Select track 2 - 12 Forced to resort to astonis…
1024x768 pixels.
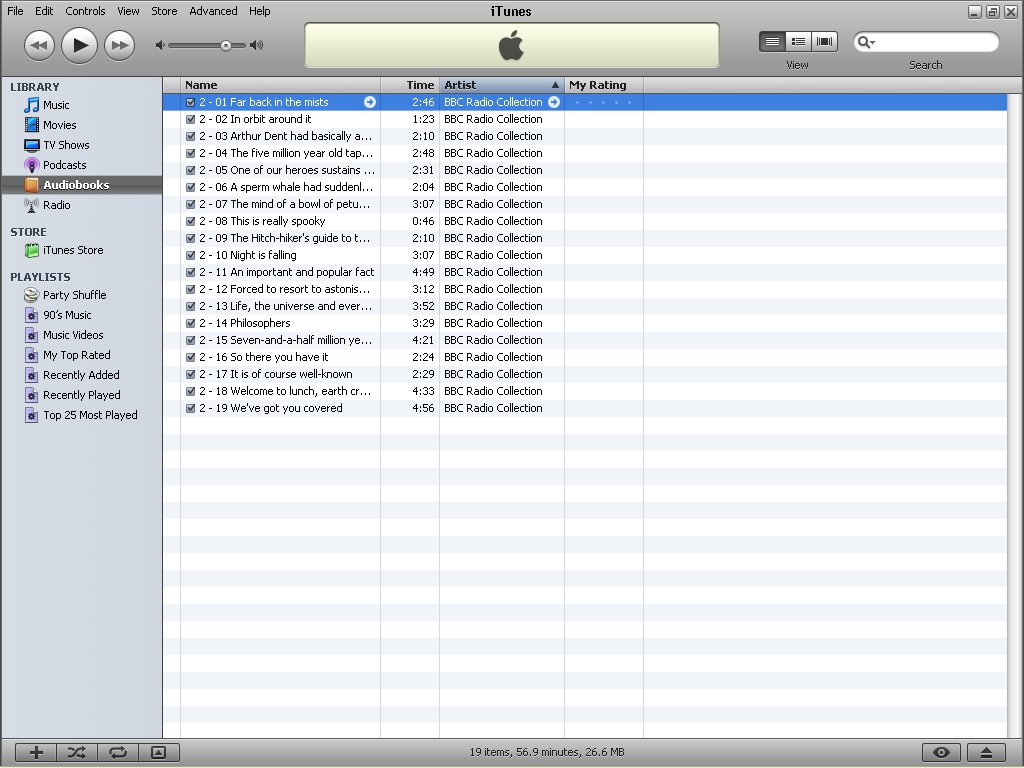pos(584,289)
